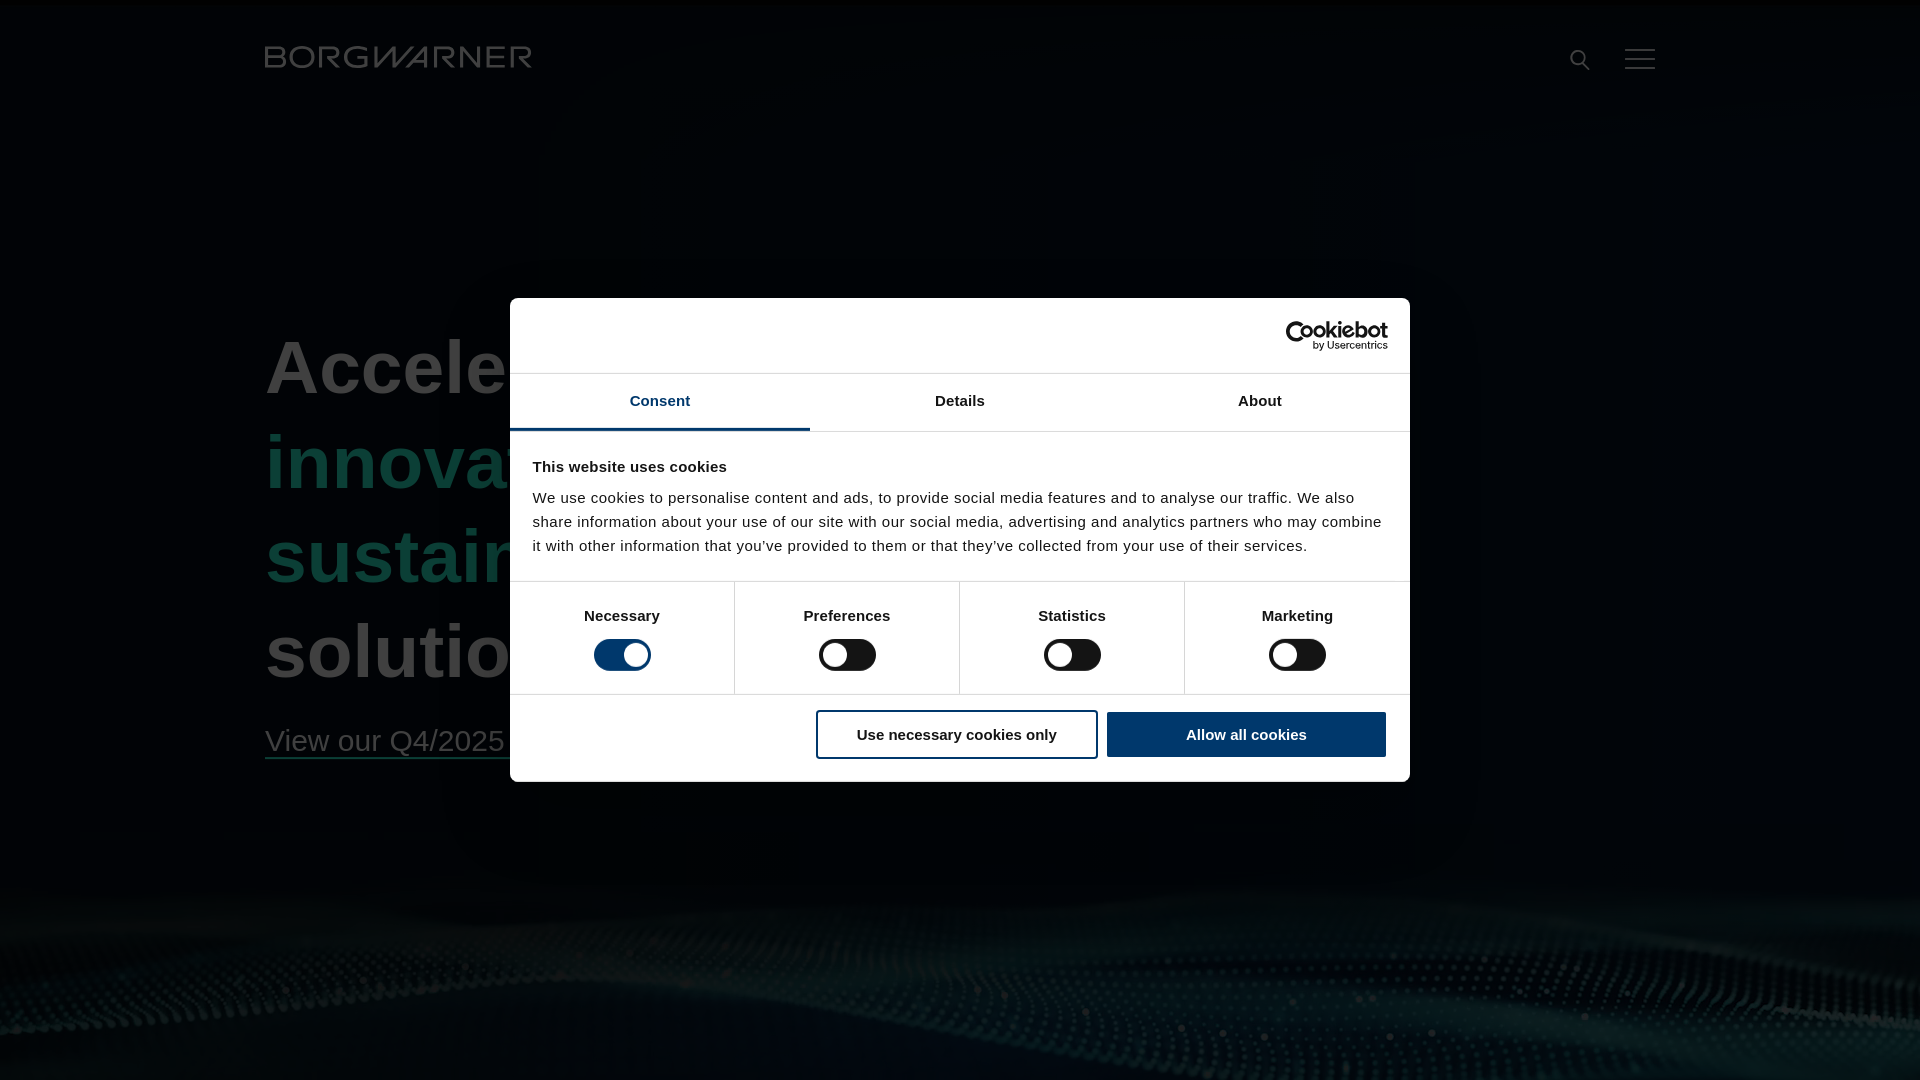
Task: Toggle the Necessary cookies switch
Action: click(622, 655)
